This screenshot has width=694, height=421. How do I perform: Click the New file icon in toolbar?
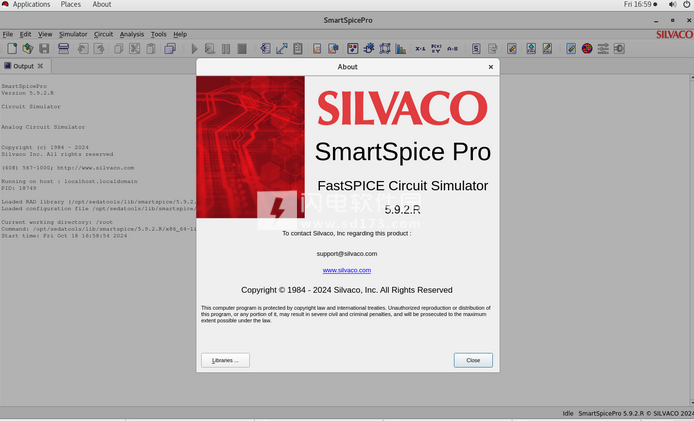coord(12,49)
